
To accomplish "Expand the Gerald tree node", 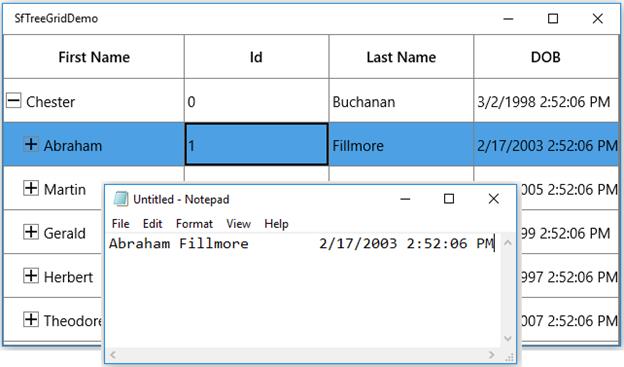I will click(x=31, y=232).
